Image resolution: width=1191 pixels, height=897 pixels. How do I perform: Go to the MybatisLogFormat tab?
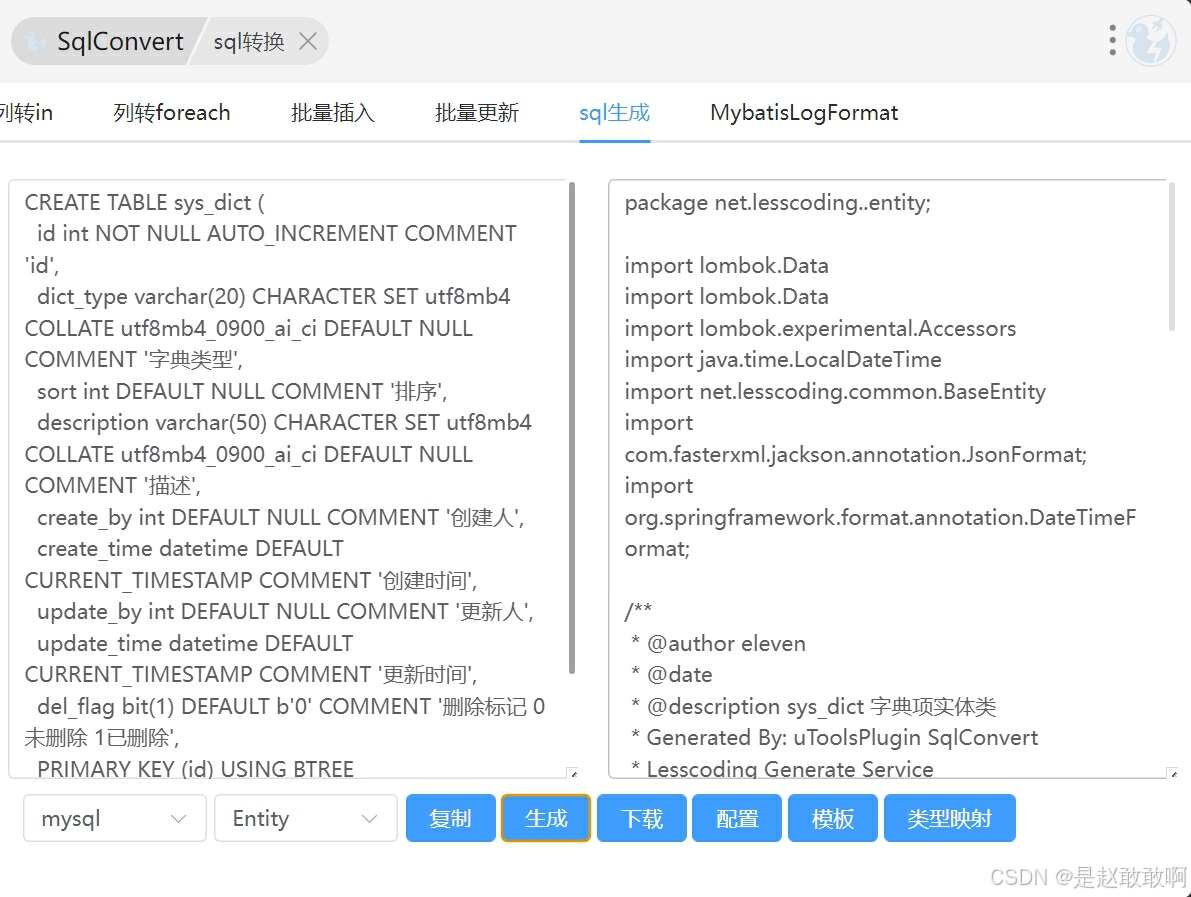click(804, 112)
